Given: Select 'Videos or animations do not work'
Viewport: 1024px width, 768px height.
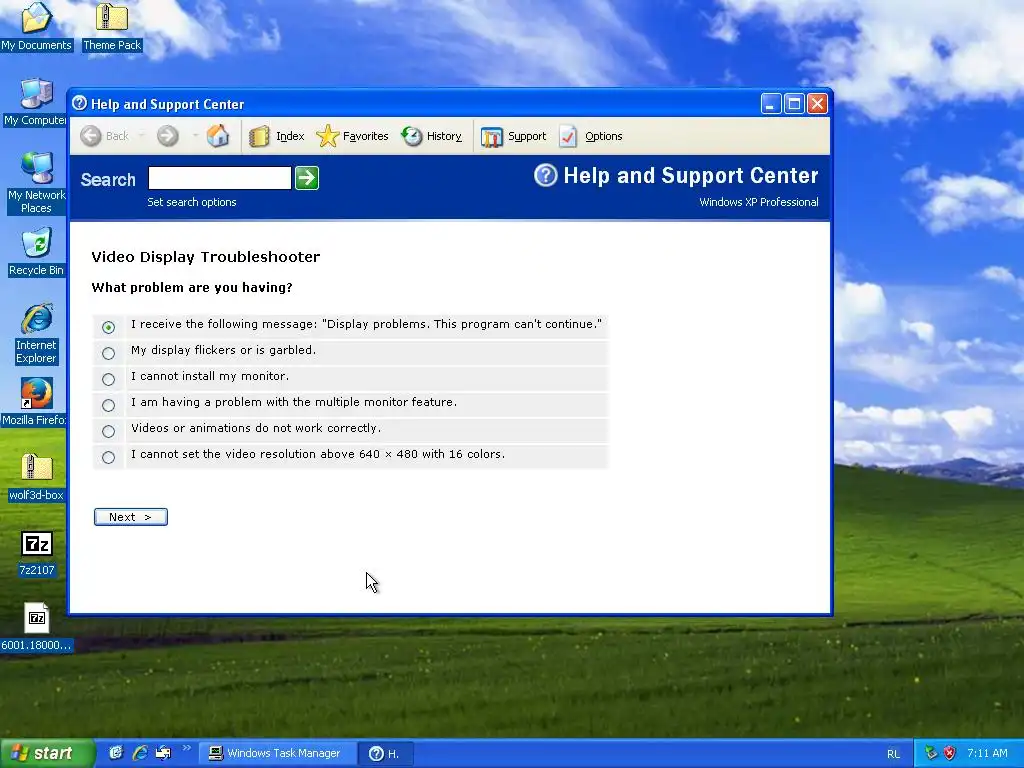Looking at the screenshot, I should (x=108, y=432).
